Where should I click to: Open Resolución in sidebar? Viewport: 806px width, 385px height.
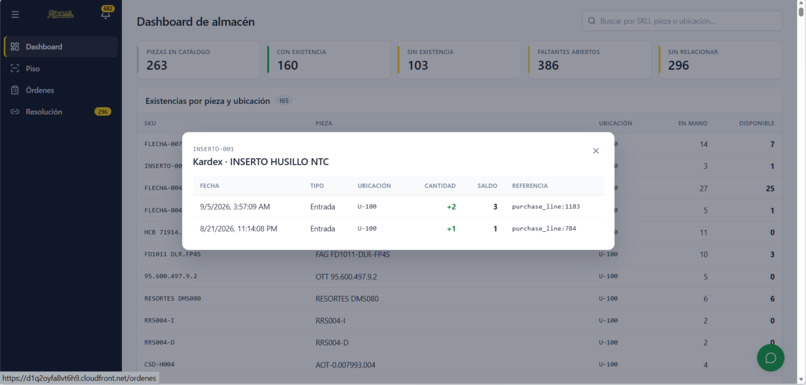click(61, 112)
